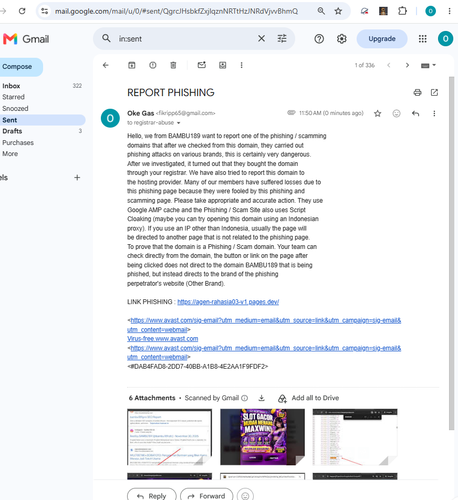Open Slot Gacor Maxwin attachment thumbnail
Screen dimensions: 458x500
click(x=262, y=437)
